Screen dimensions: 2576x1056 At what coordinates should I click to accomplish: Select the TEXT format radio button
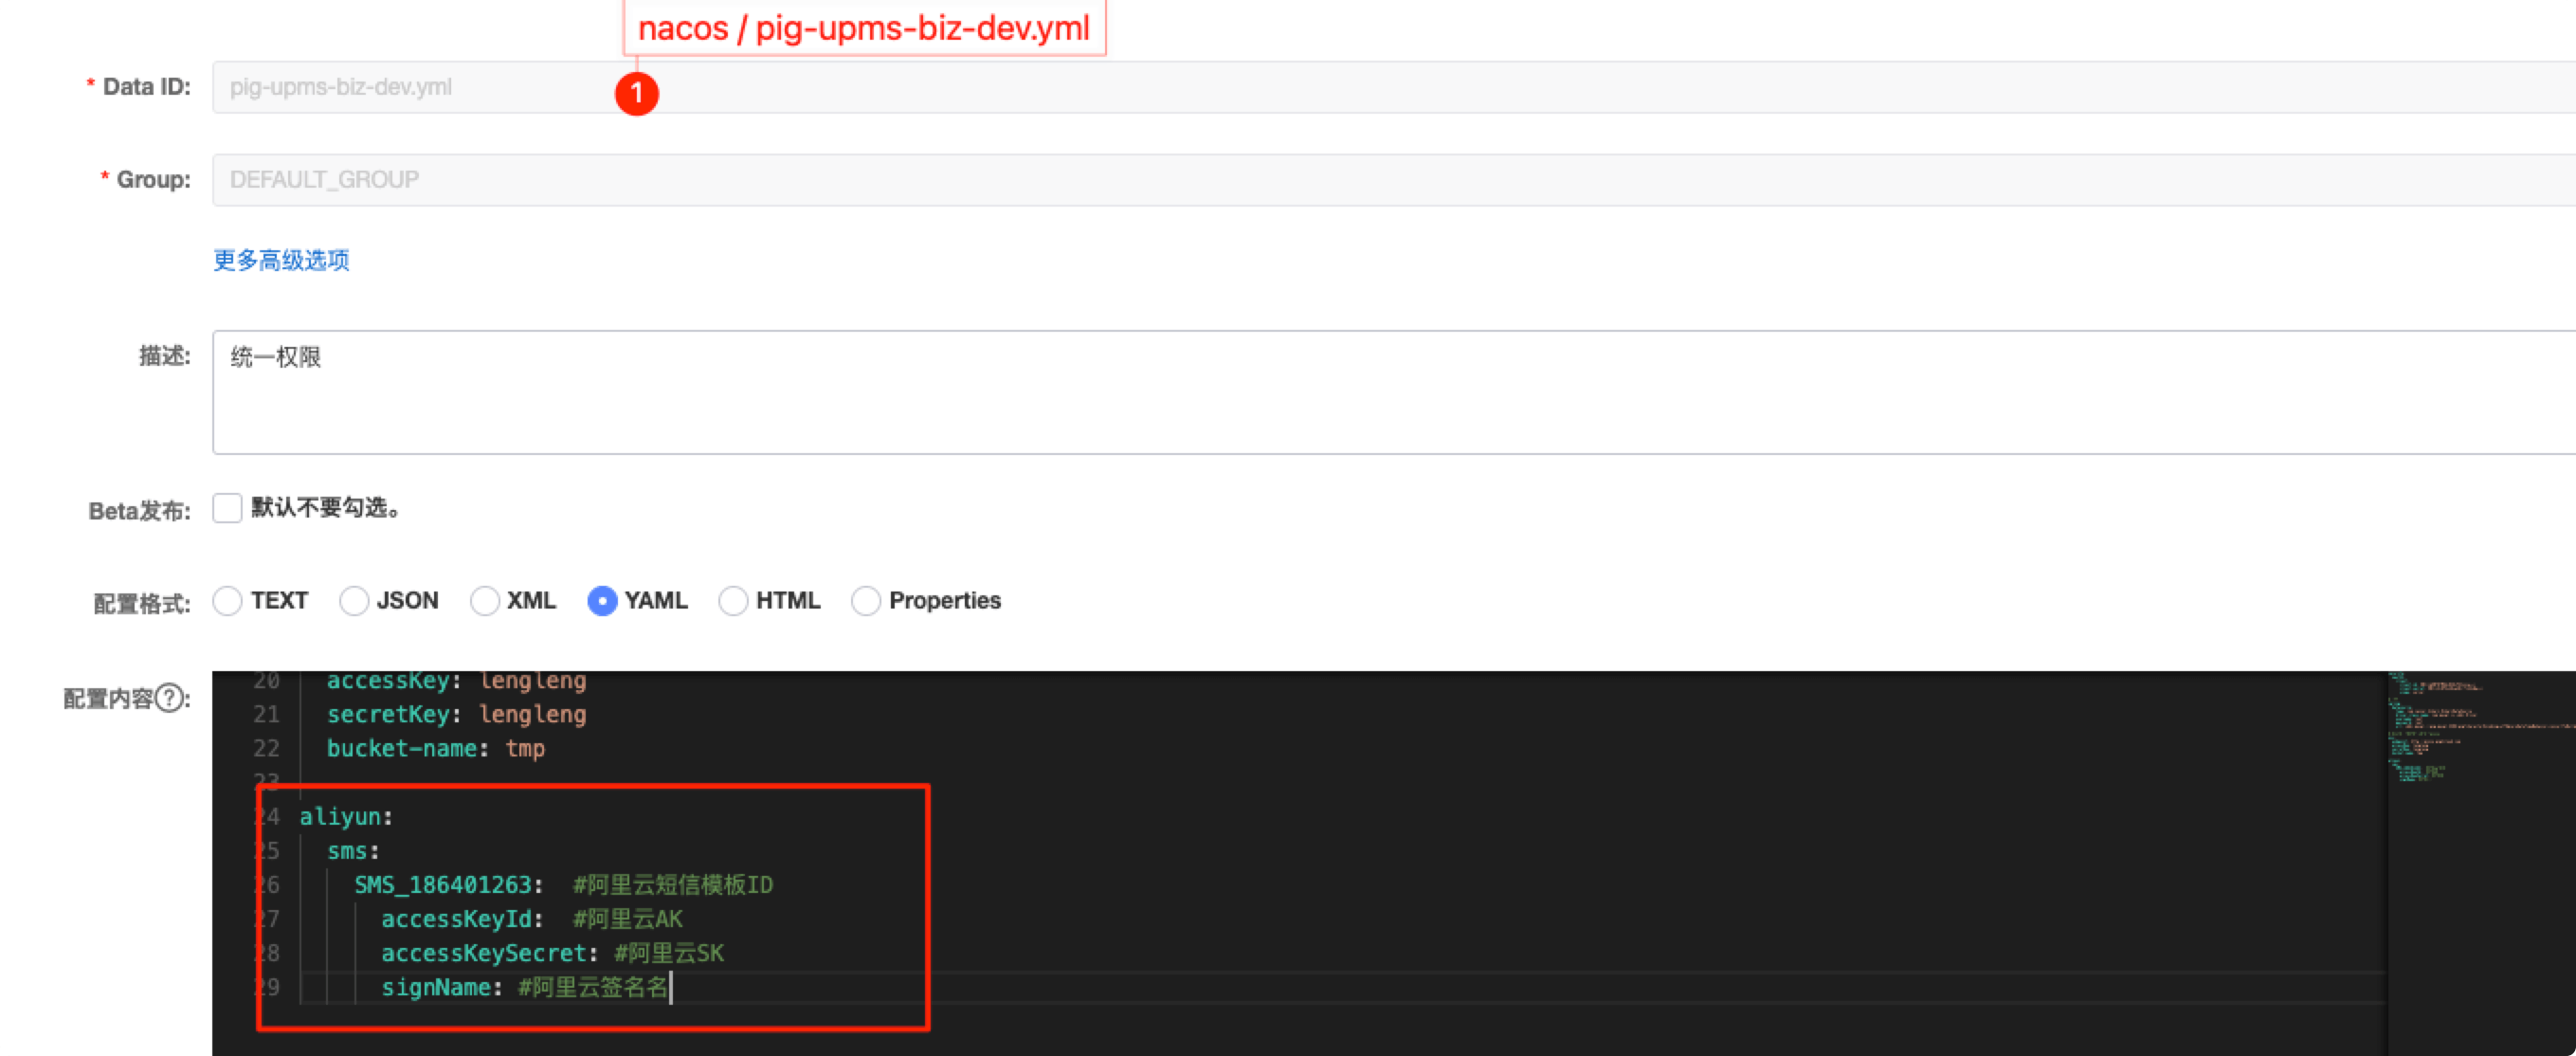[227, 601]
